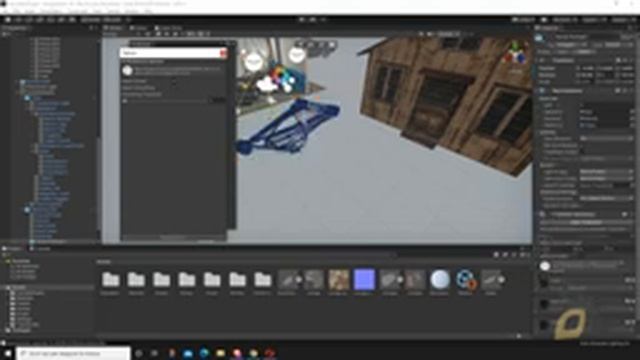Select the Rotate tool in Unity toolbar
Screen dimensions: 640x360
(x=29, y=20)
